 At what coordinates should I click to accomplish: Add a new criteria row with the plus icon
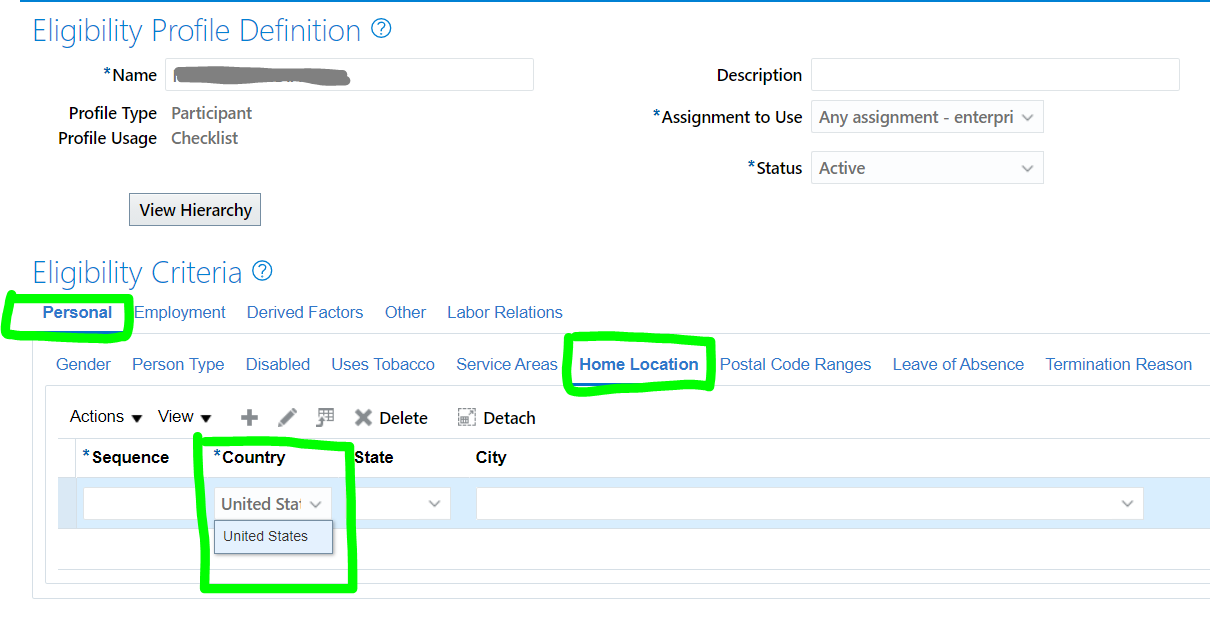point(249,417)
